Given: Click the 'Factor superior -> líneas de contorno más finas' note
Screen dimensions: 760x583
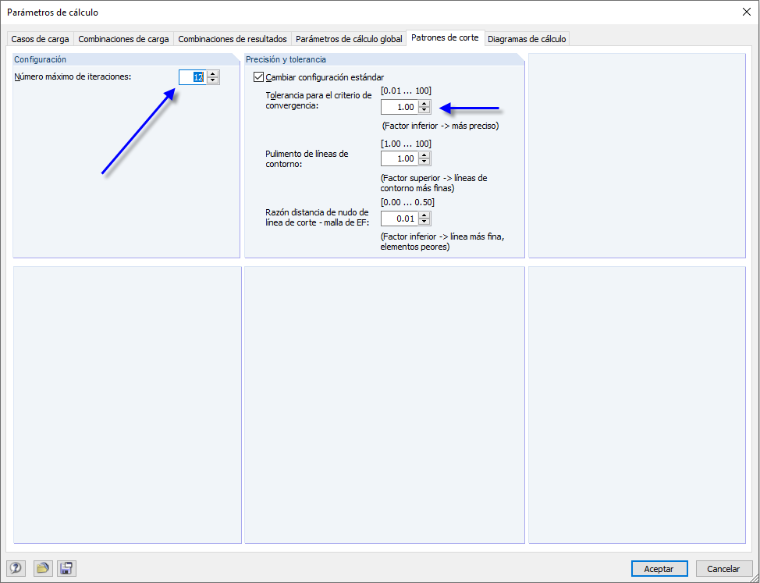Looking at the screenshot, I should pos(434,183).
